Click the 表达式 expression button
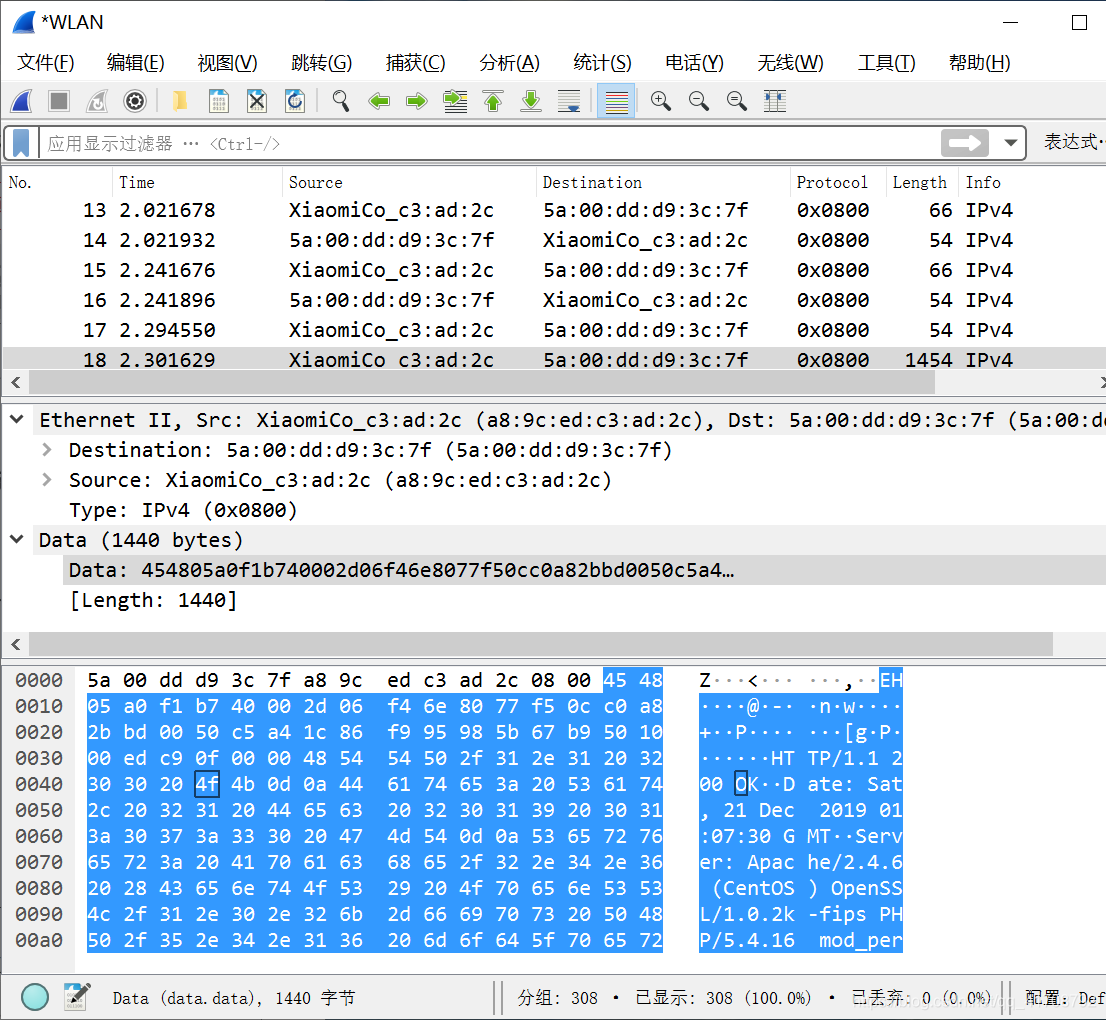The height and width of the screenshot is (1020, 1106). click(x=1074, y=142)
